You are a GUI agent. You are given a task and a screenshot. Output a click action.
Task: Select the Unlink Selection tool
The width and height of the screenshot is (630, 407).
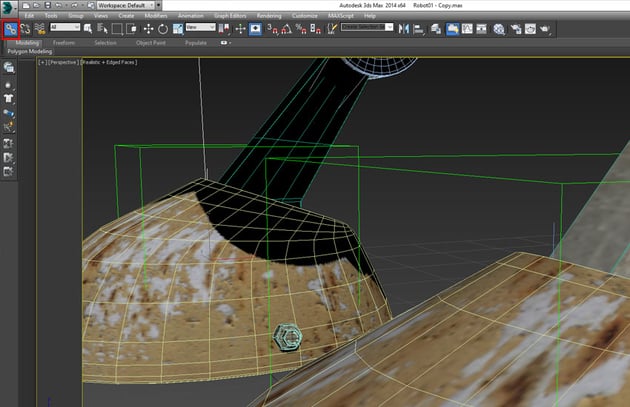pos(25,29)
